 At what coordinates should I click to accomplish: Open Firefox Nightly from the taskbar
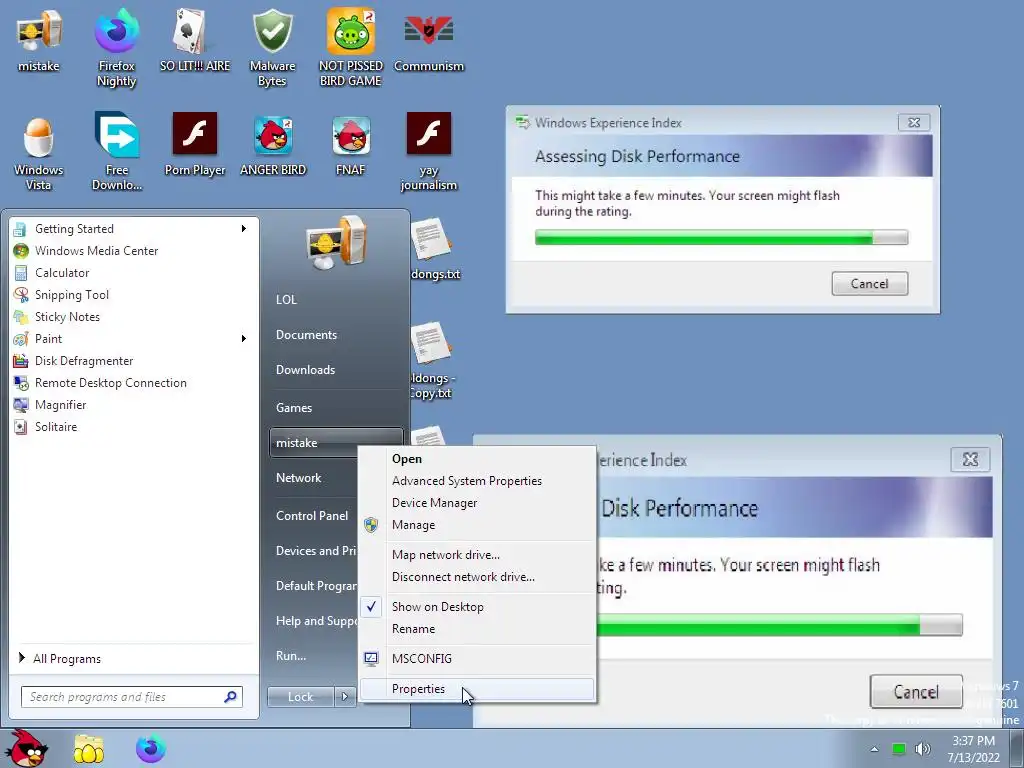tap(151, 749)
